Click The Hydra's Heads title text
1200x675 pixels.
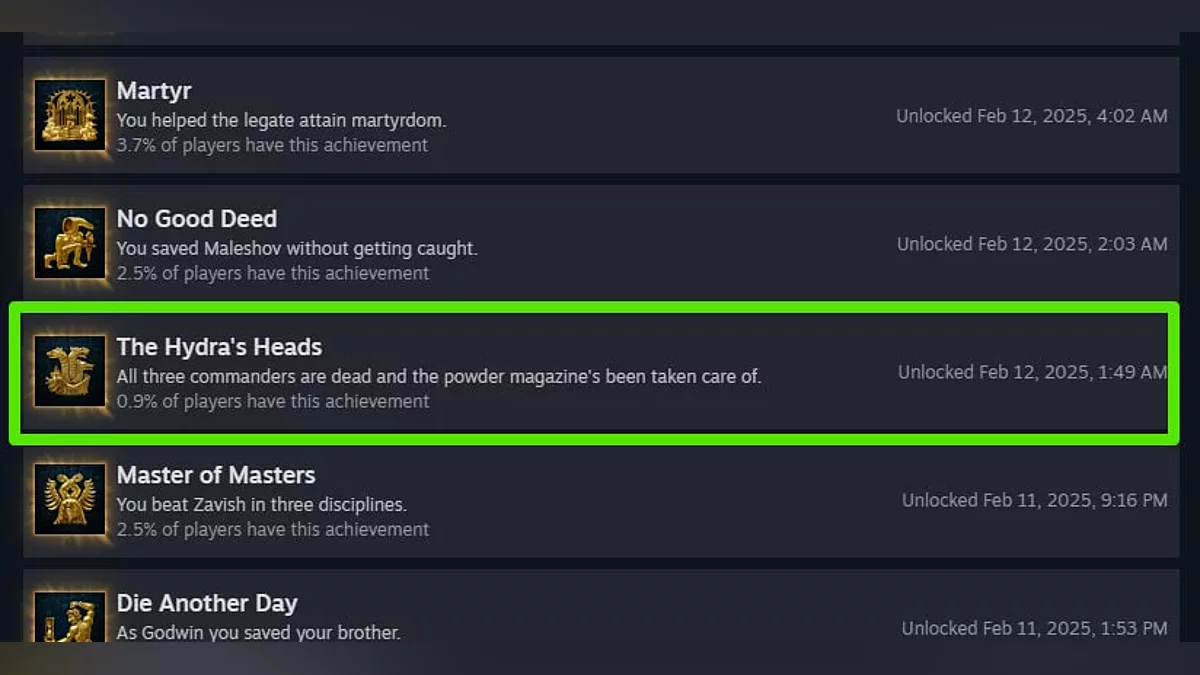click(219, 347)
